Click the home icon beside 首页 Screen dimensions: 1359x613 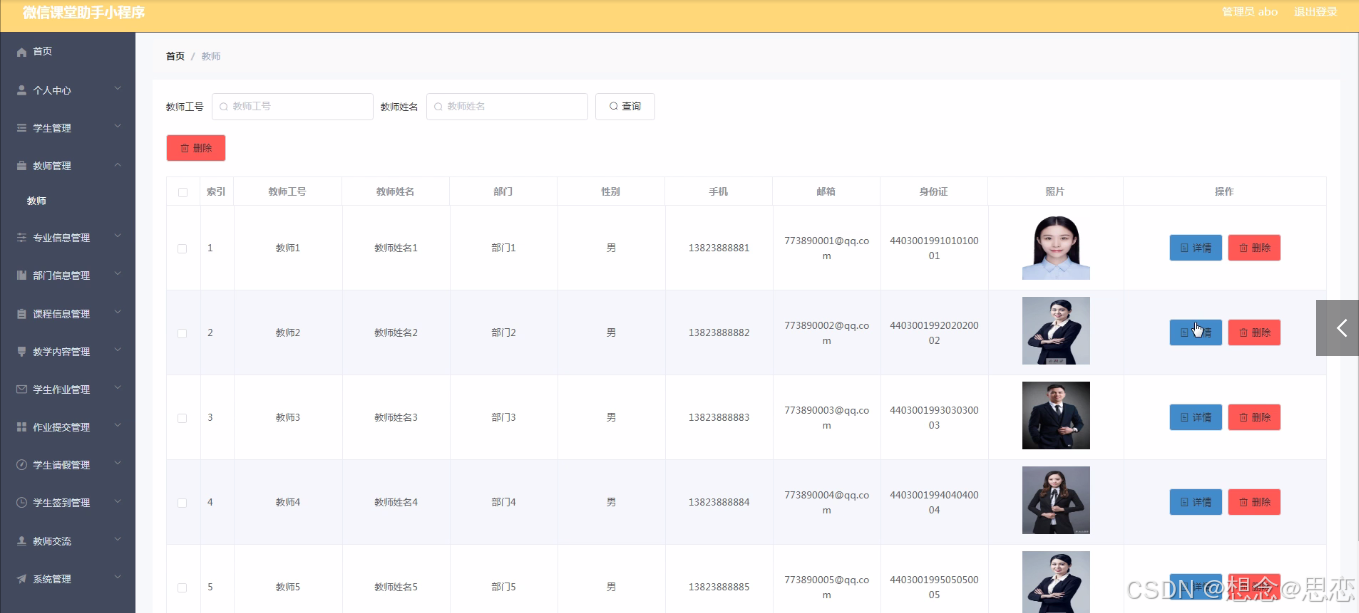click(x=21, y=52)
